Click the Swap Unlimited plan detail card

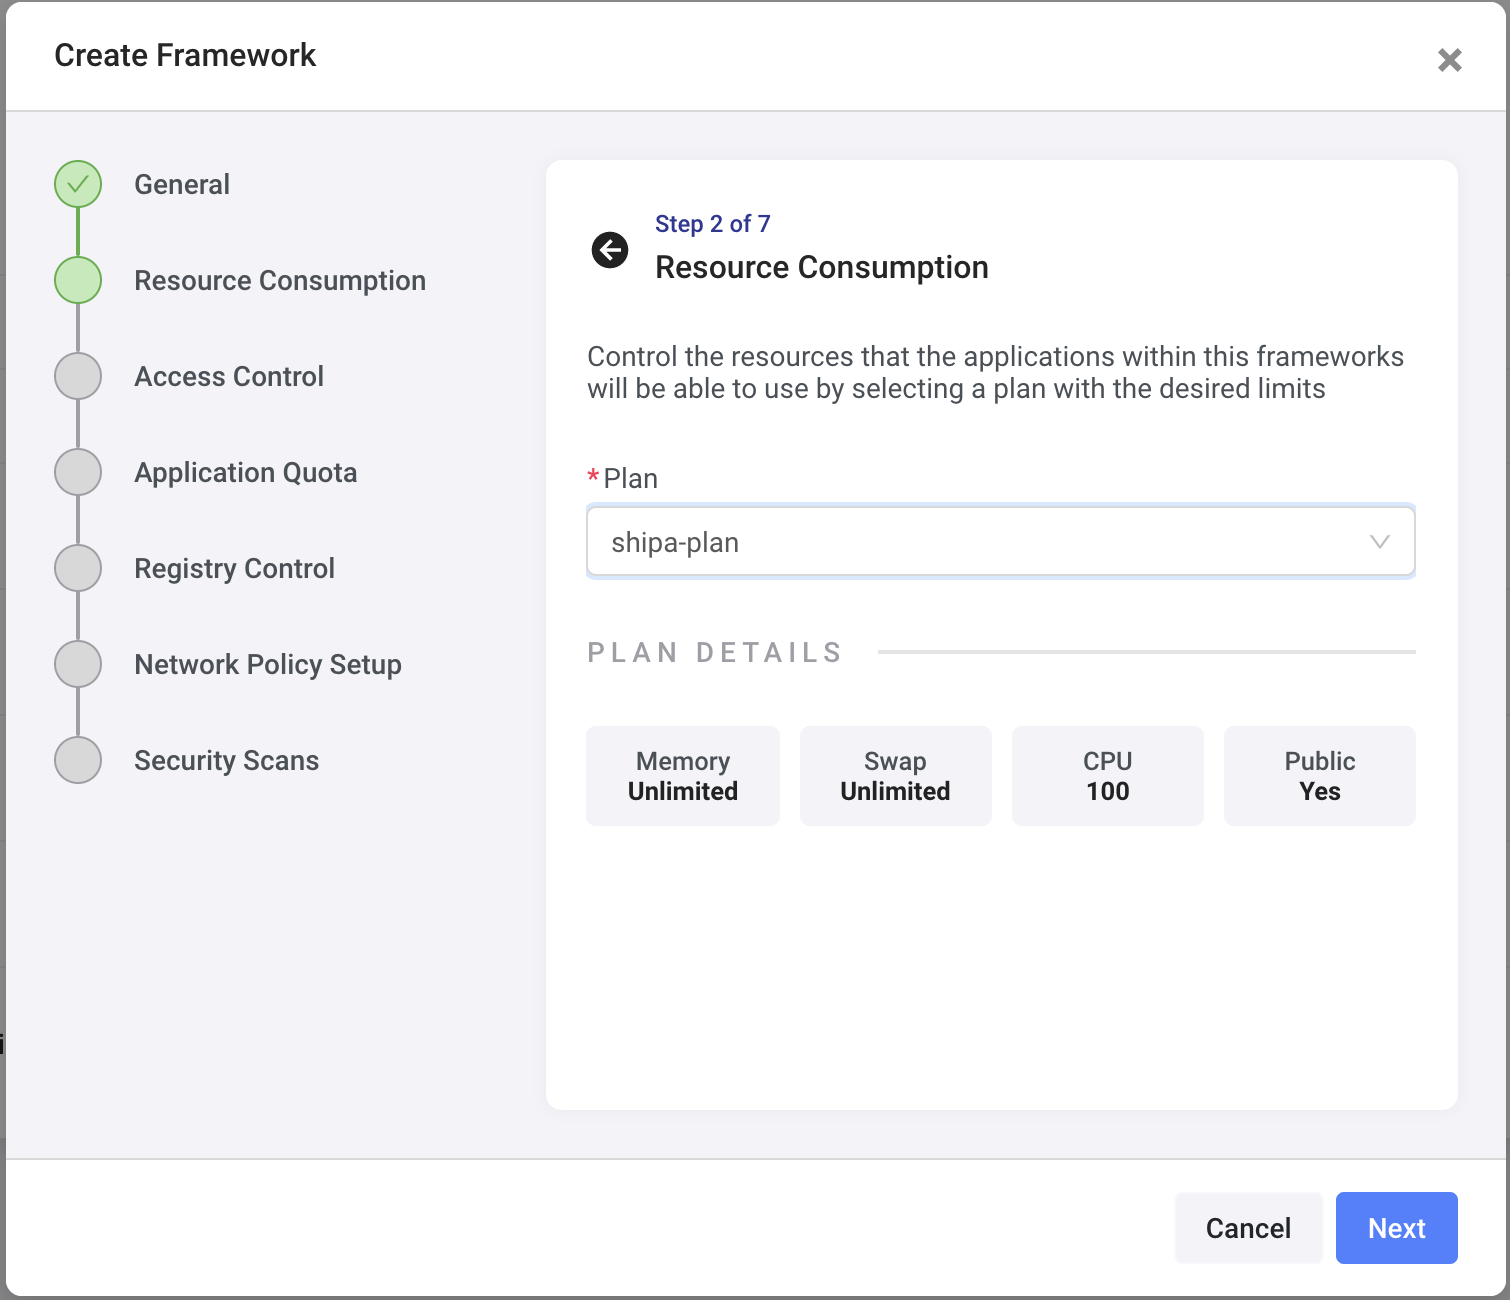[895, 776]
